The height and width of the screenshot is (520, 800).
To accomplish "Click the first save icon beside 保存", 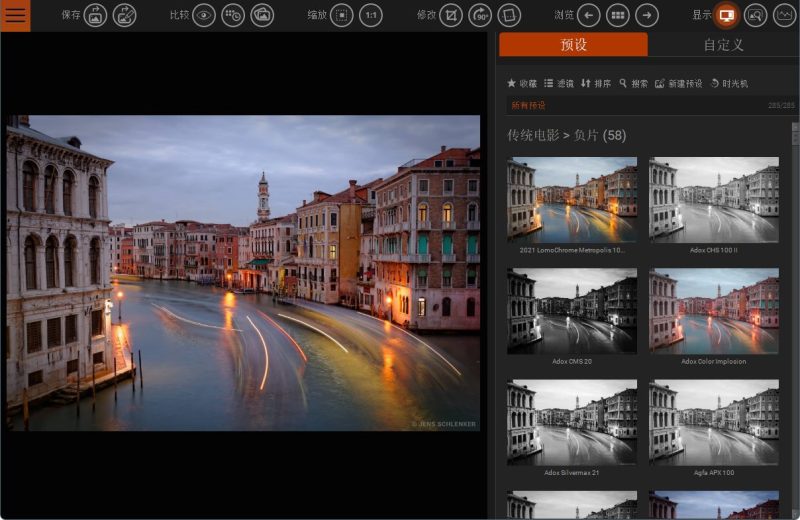I will click(95, 15).
